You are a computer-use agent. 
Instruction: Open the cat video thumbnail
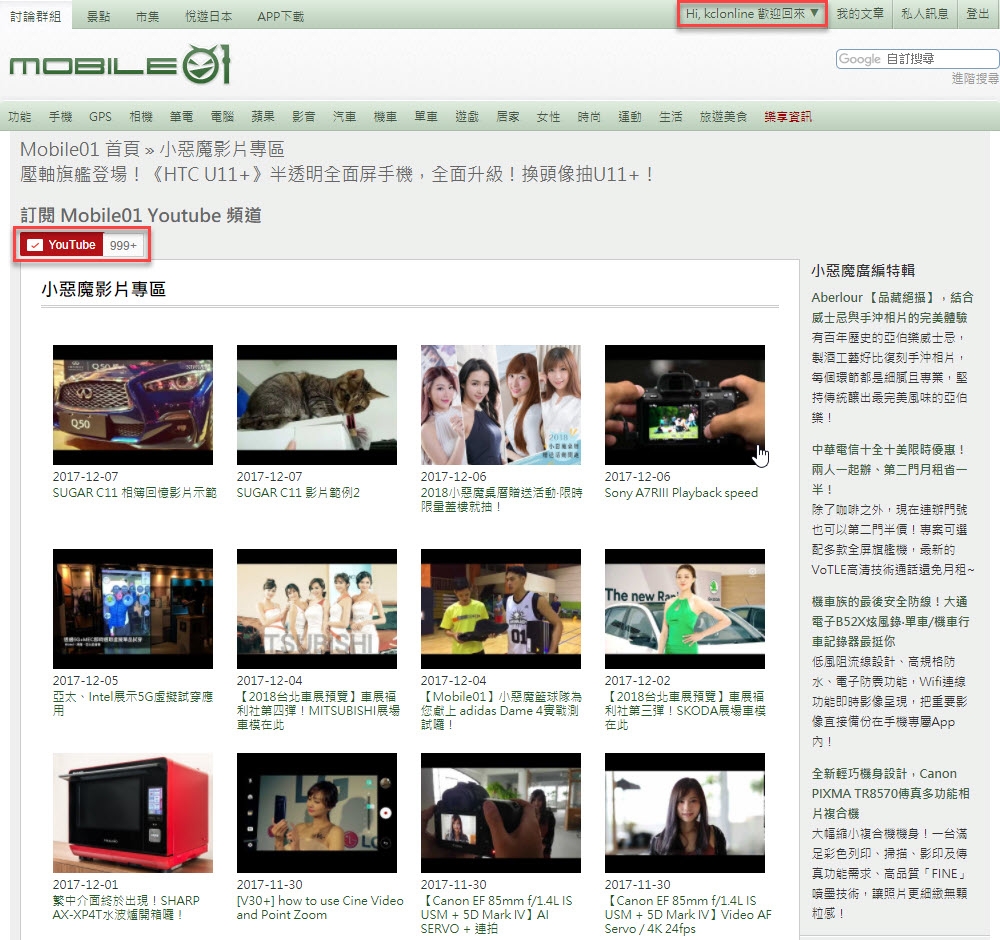(x=316, y=405)
